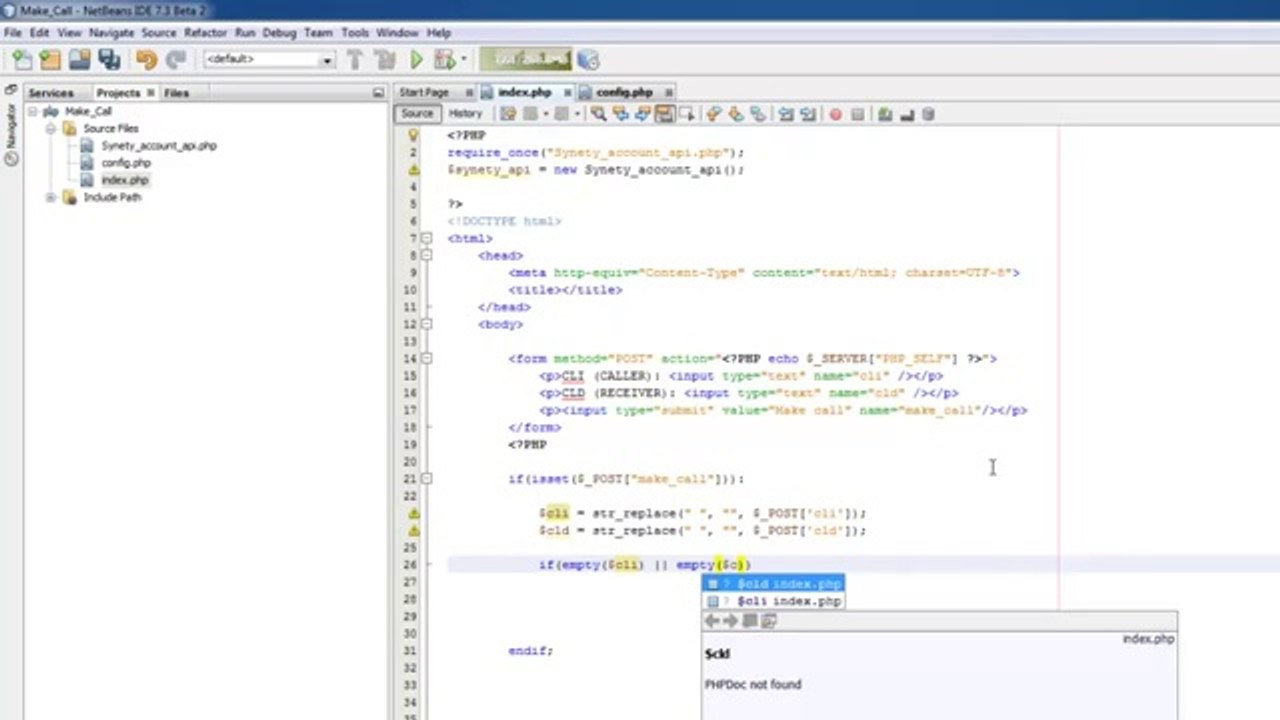Screen dimensions: 1280x720
Task: Collapse the form code fold on line 14
Action: click(427, 358)
